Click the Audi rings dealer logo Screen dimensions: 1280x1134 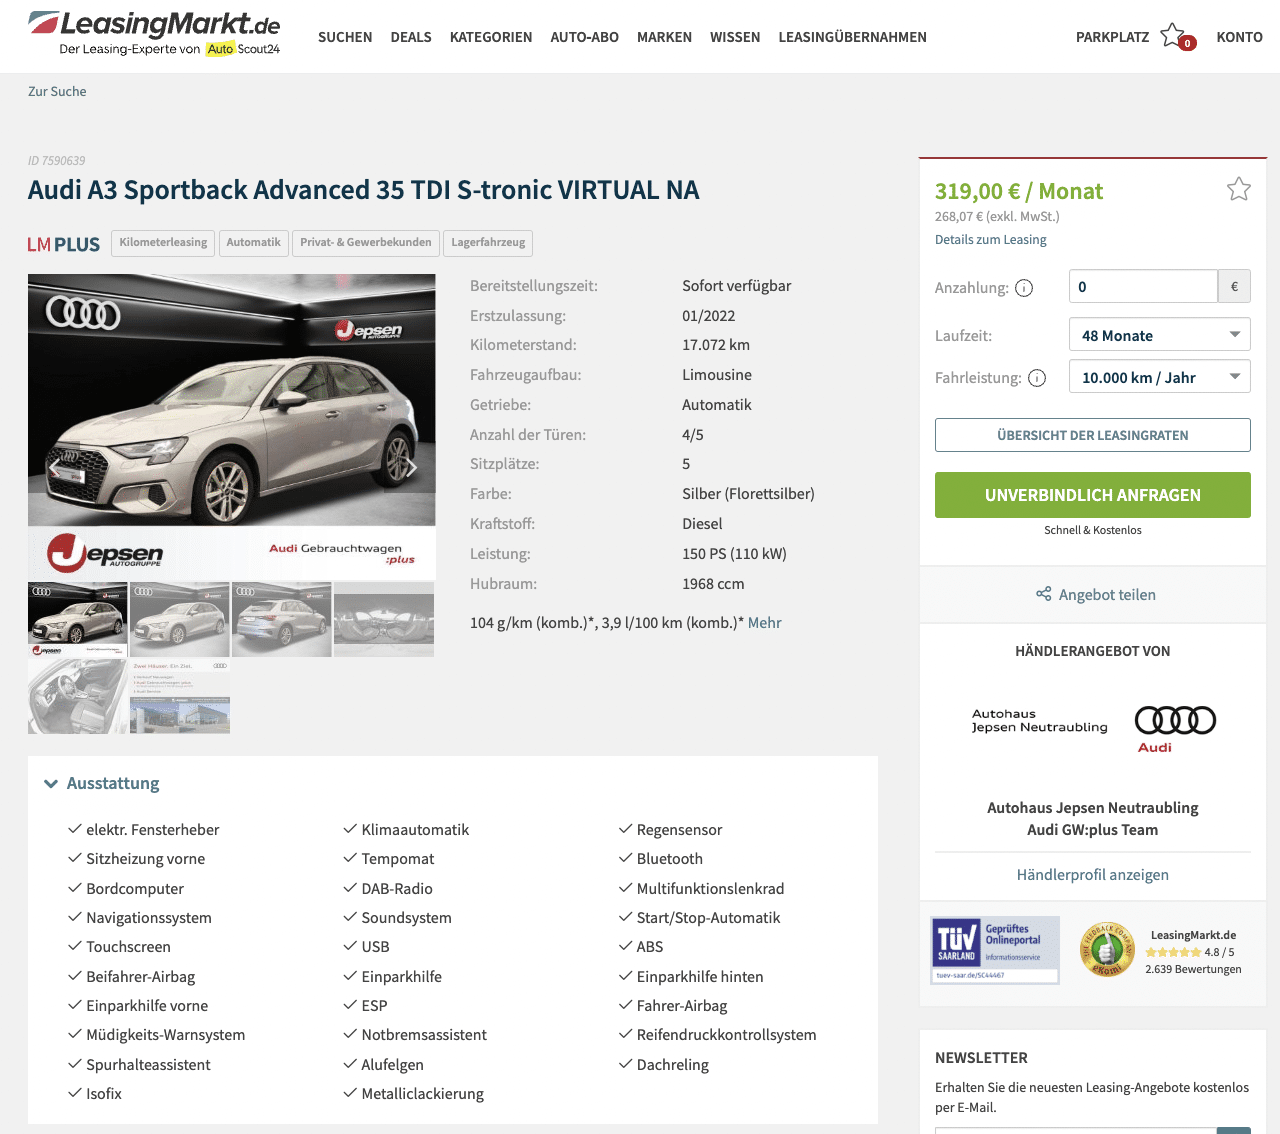(1175, 729)
